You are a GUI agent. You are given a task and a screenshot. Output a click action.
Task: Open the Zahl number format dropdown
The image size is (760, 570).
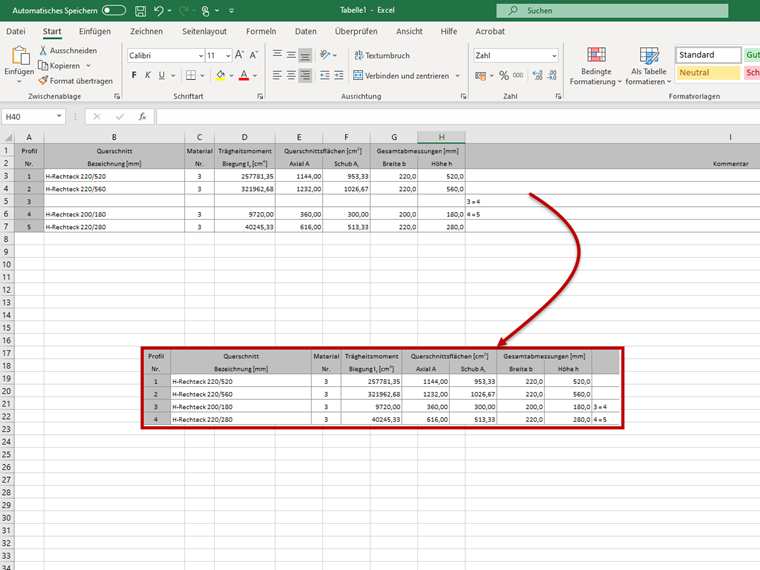pos(554,56)
